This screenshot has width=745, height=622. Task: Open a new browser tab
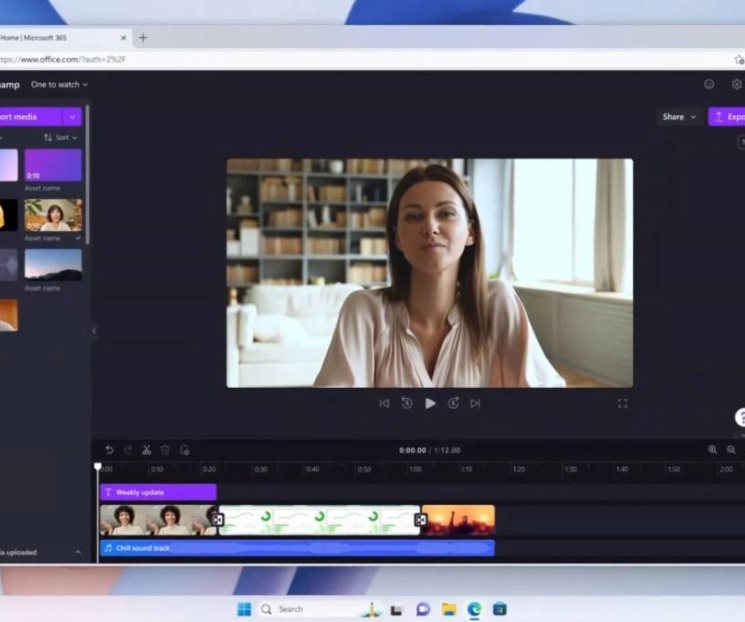click(x=143, y=38)
